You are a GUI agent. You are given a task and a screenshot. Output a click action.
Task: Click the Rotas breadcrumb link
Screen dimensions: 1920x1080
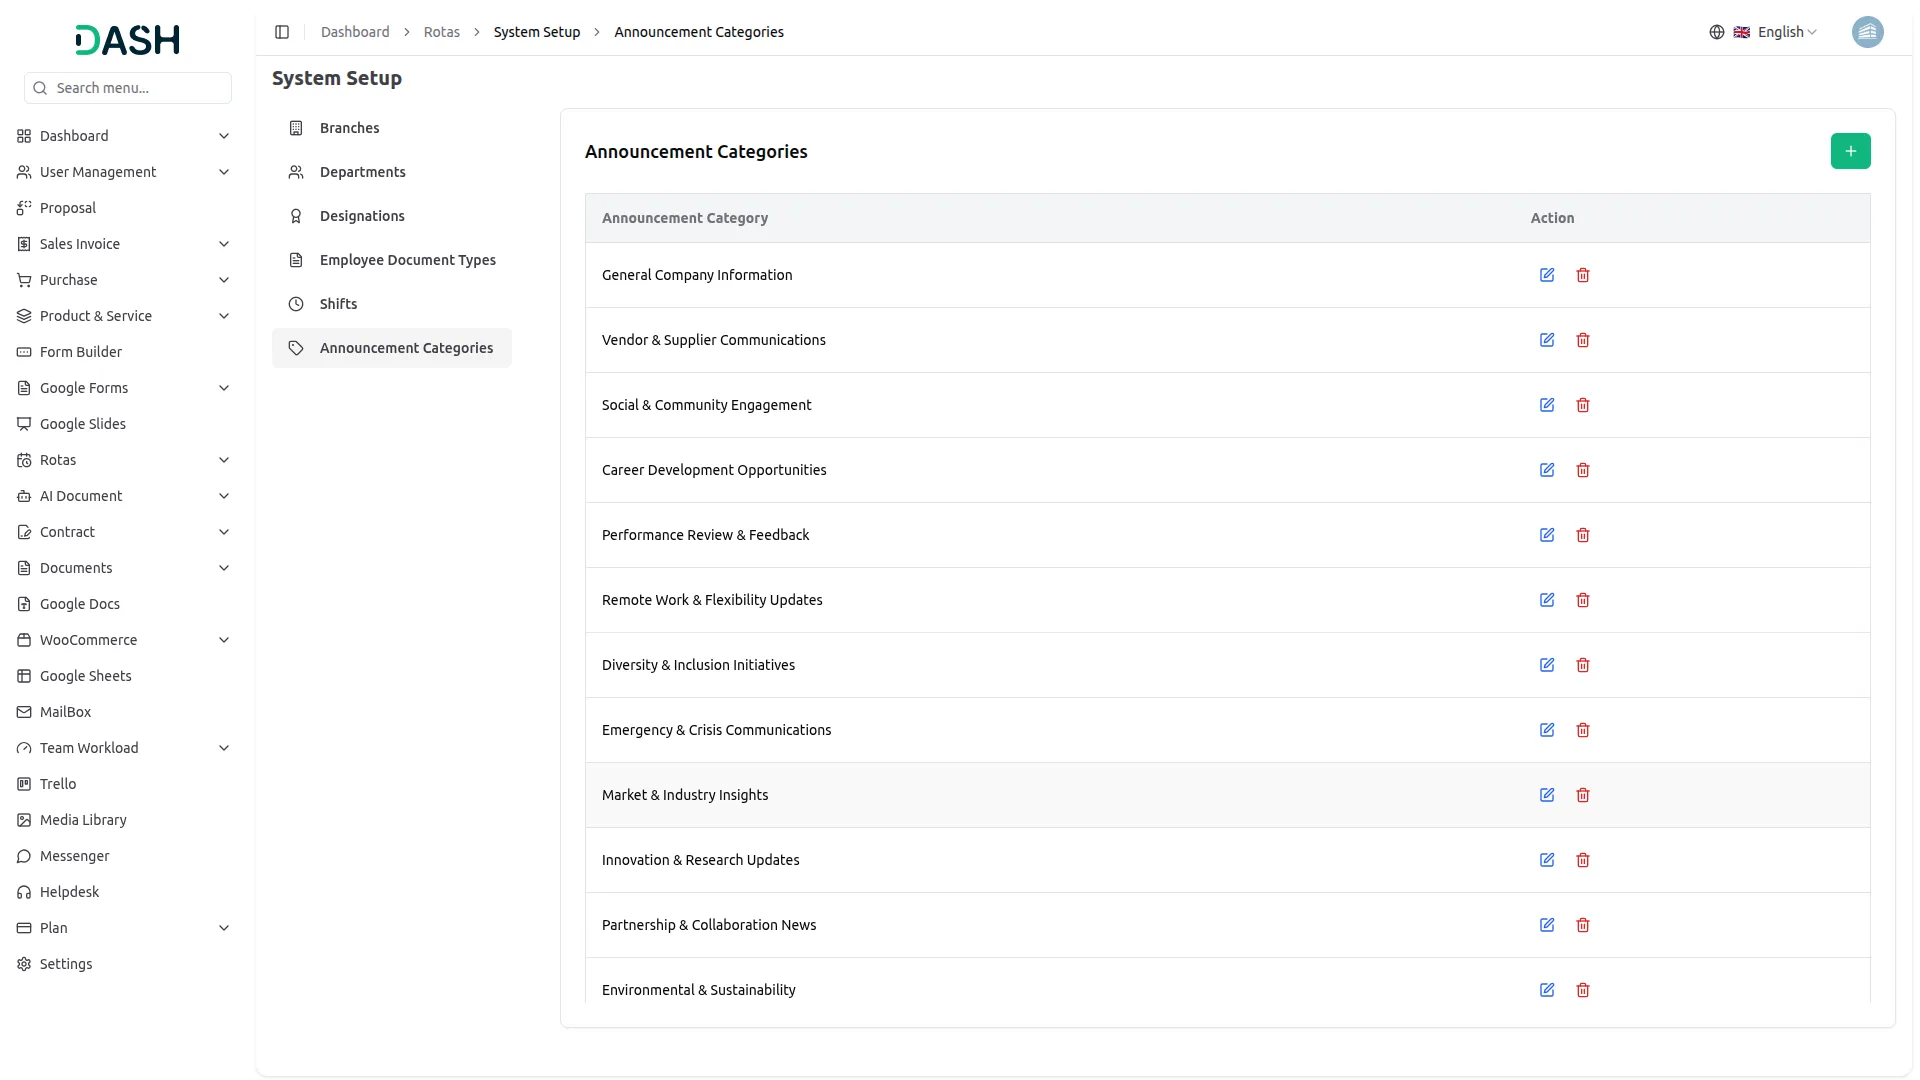[x=441, y=32]
